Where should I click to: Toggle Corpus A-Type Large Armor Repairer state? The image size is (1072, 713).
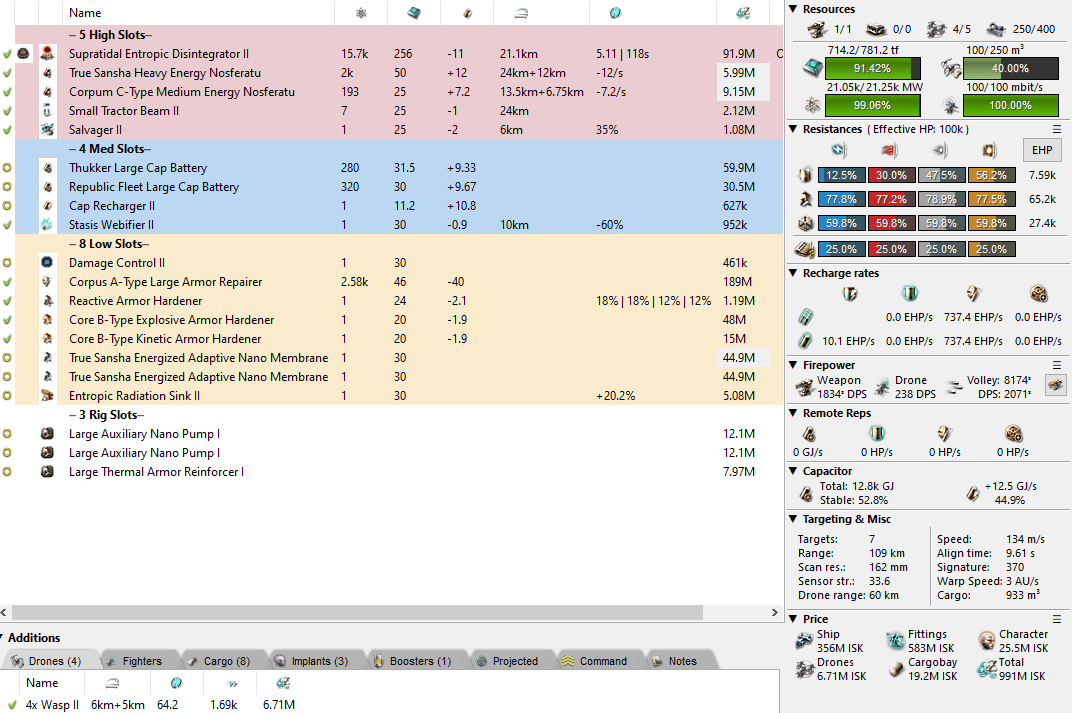7,282
